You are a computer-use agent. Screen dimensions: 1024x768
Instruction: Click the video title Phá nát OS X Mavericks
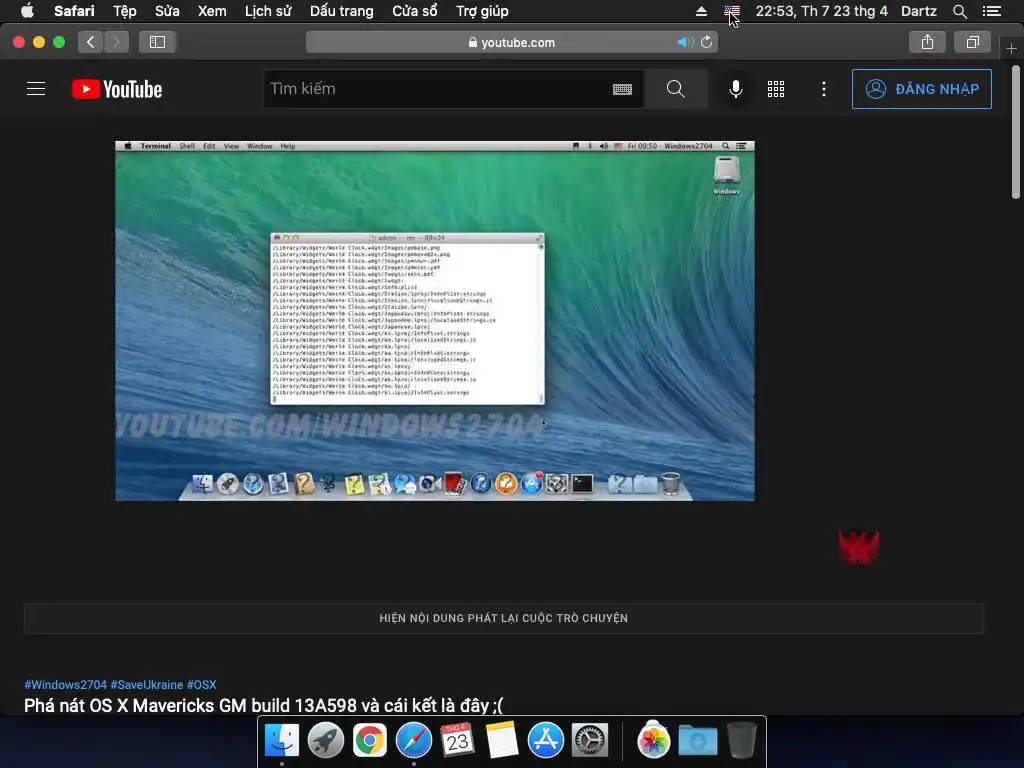tap(264, 705)
